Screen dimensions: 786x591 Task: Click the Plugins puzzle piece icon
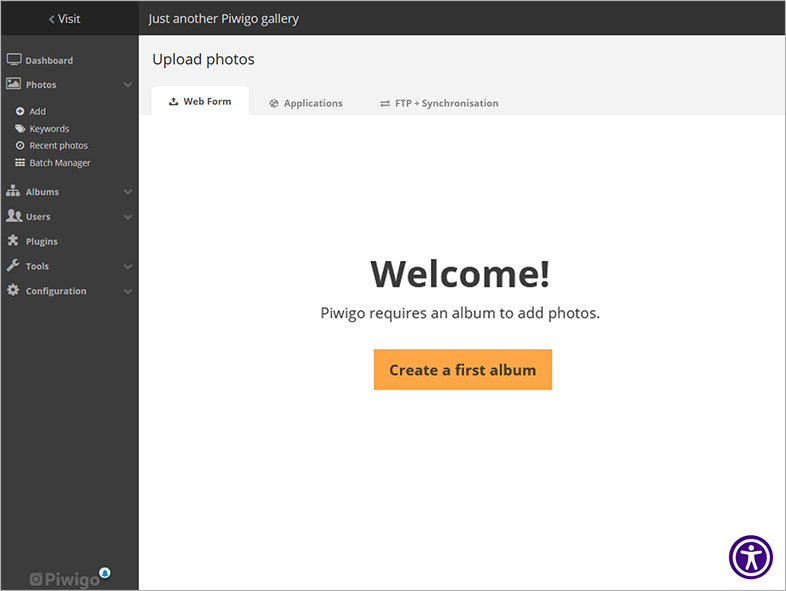click(14, 241)
